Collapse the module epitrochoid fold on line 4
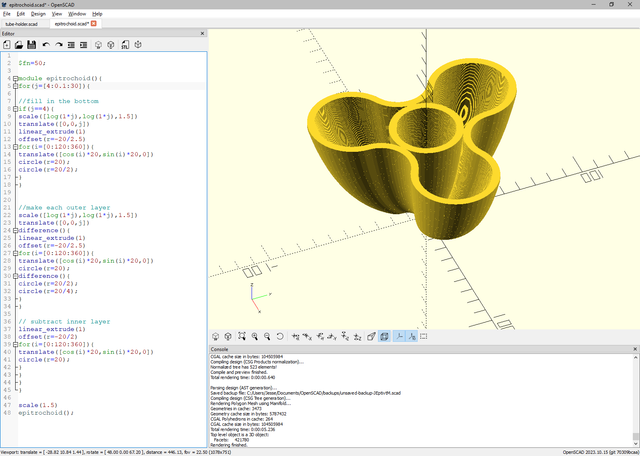 click(x=16, y=78)
